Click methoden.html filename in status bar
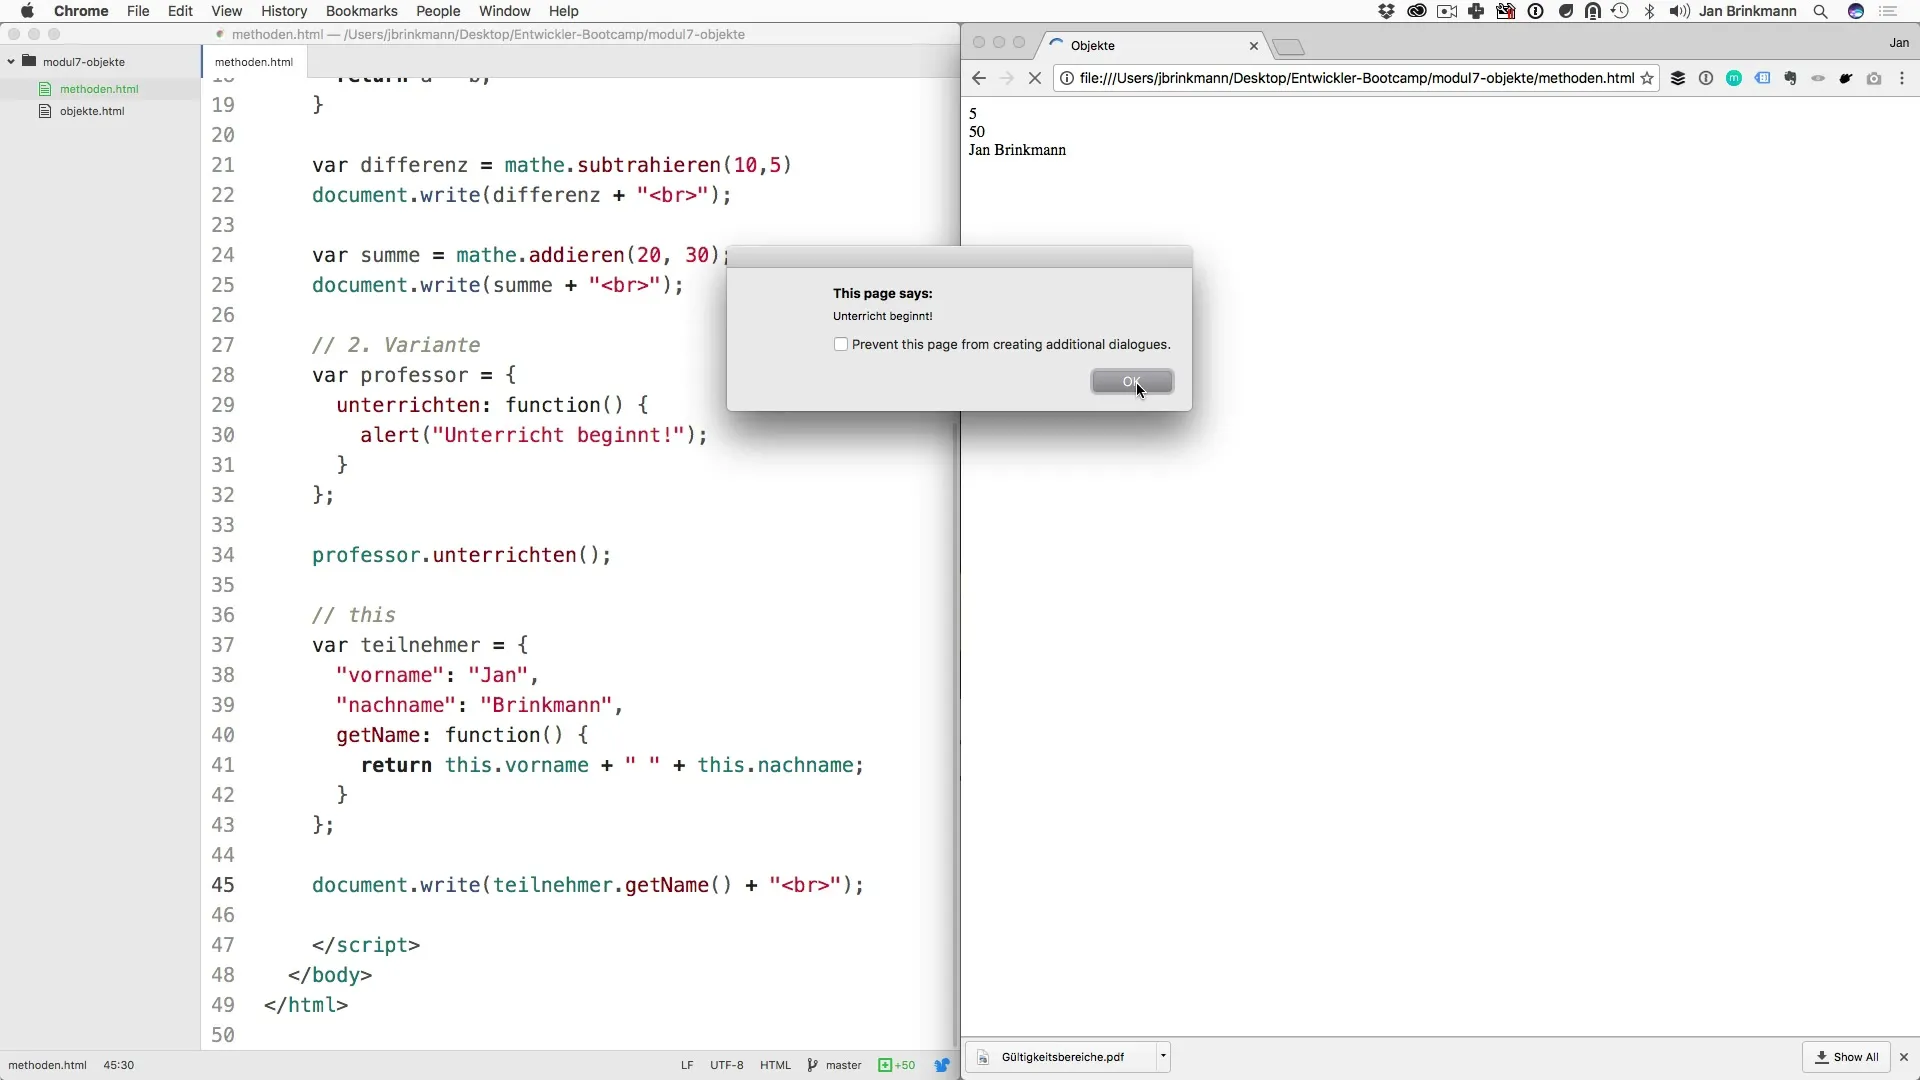1920x1080 pixels. click(47, 1065)
